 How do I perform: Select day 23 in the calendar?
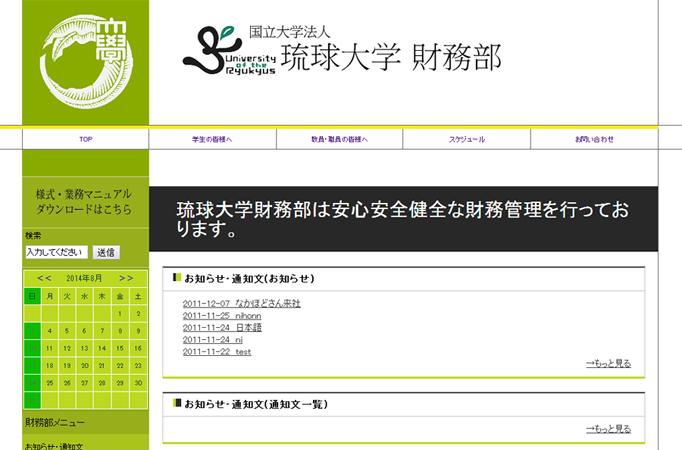pos(138,366)
